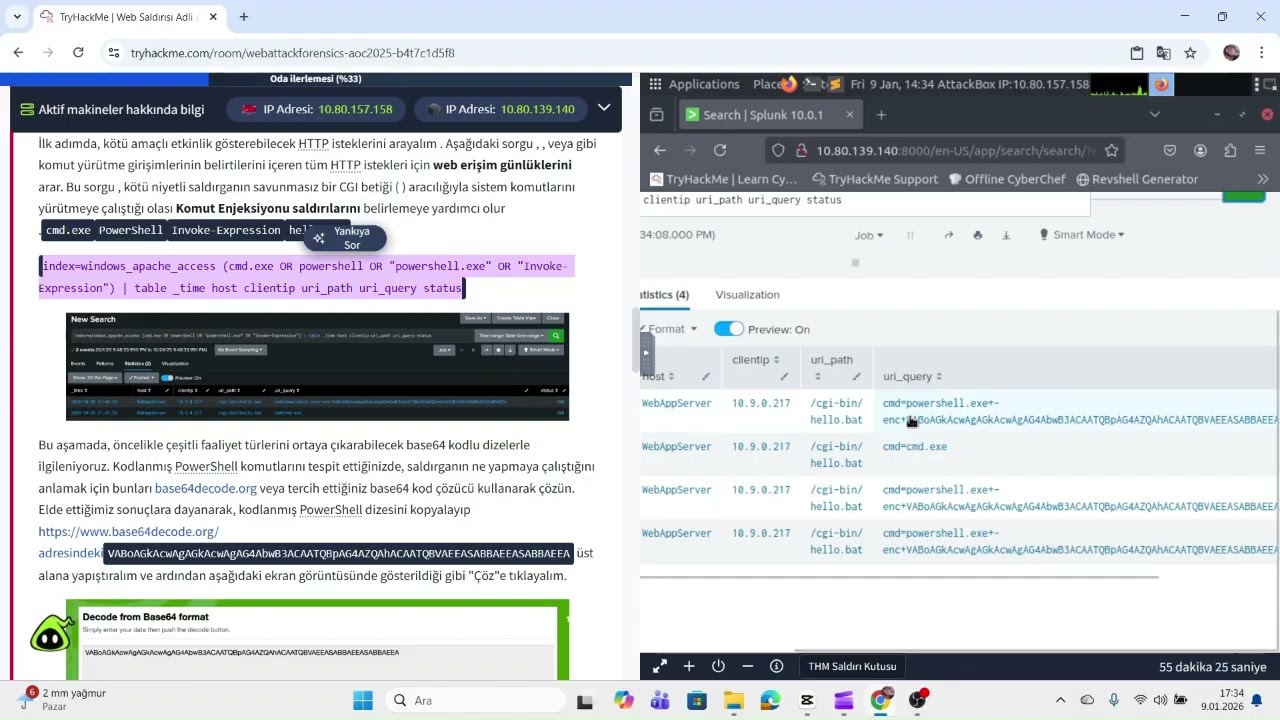The image size is (1280, 720).
Task: Open Chrome tab search dropdown arrow
Action: click(x=17, y=17)
